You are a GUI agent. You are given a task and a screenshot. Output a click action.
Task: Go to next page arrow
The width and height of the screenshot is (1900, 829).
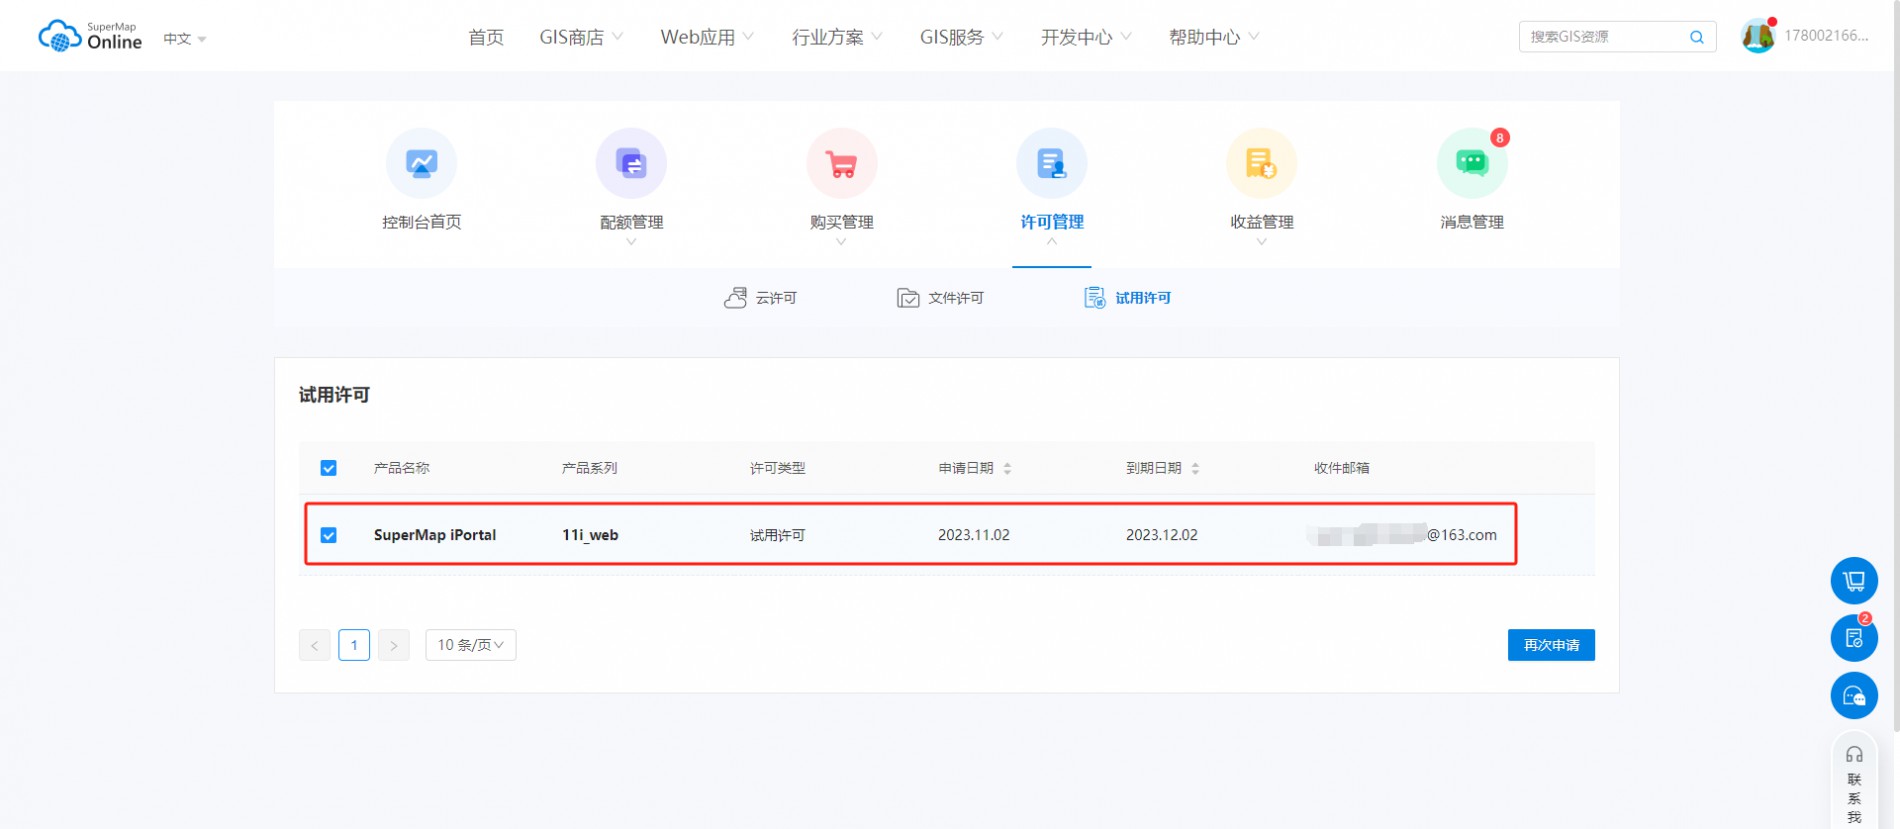(394, 645)
